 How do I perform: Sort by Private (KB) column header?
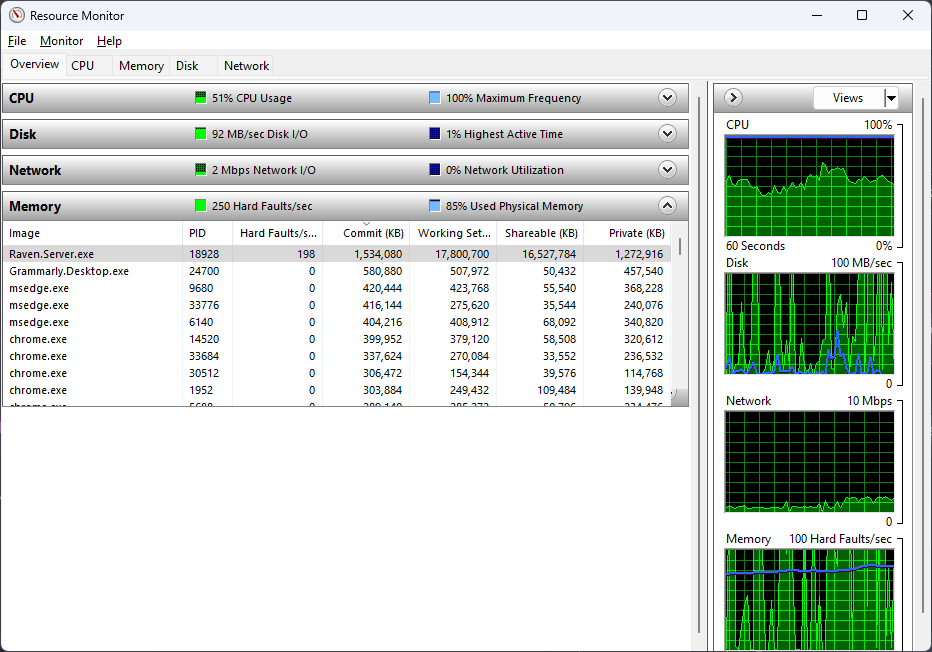627,233
